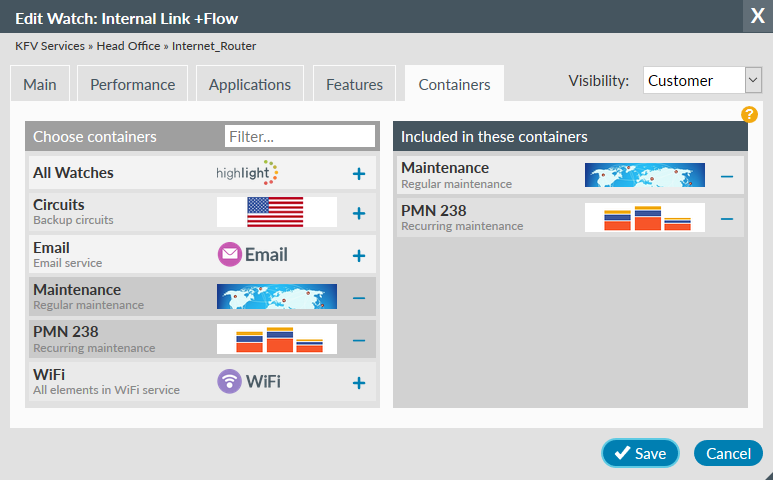Remove Maintenance from included containers panel
The image size is (773, 480).
pyautogui.click(x=727, y=177)
